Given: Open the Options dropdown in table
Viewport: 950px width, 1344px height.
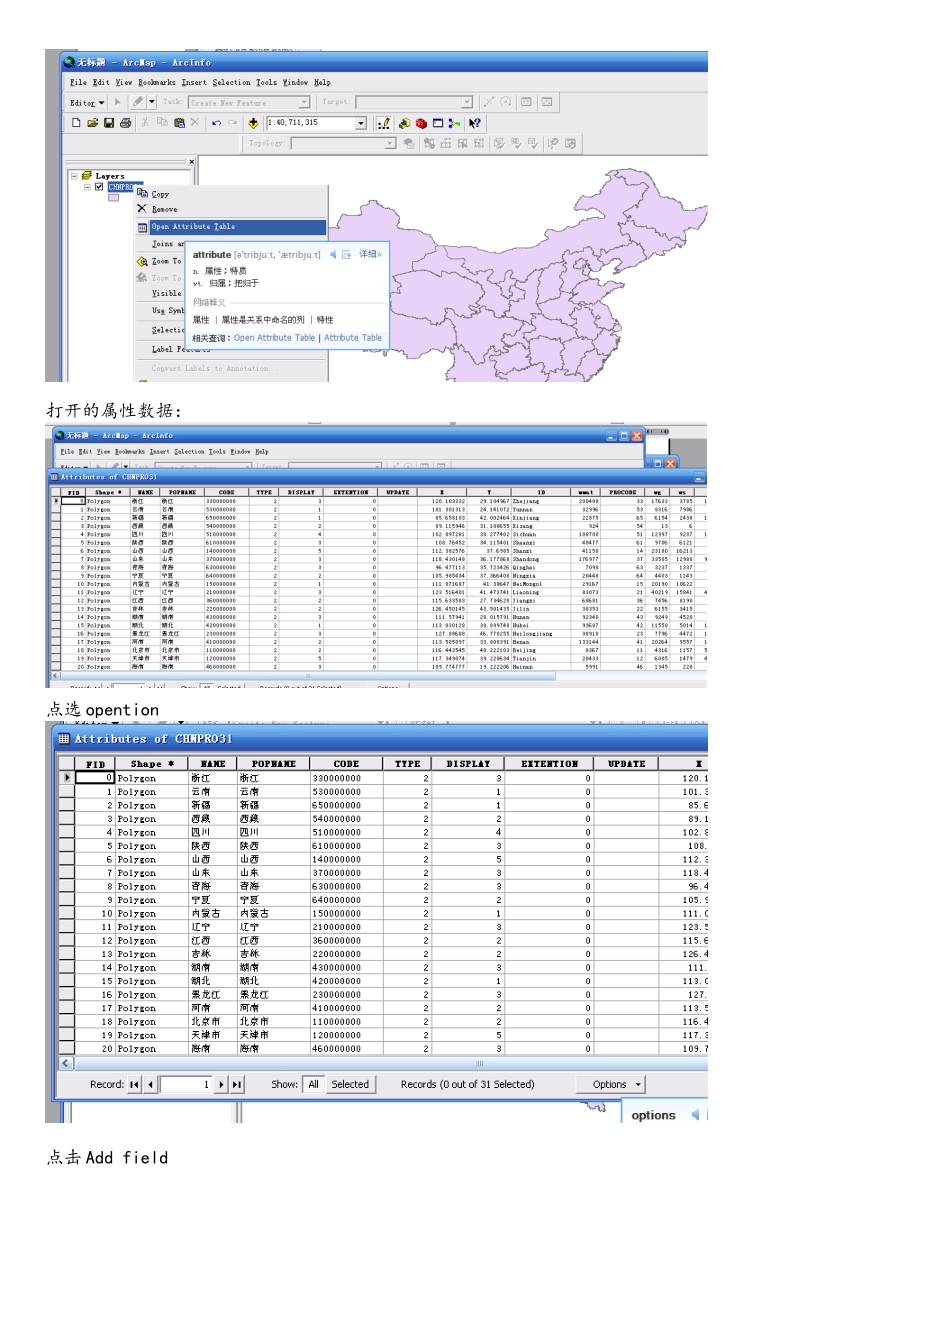Looking at the screenshot, I should 611,1084.
